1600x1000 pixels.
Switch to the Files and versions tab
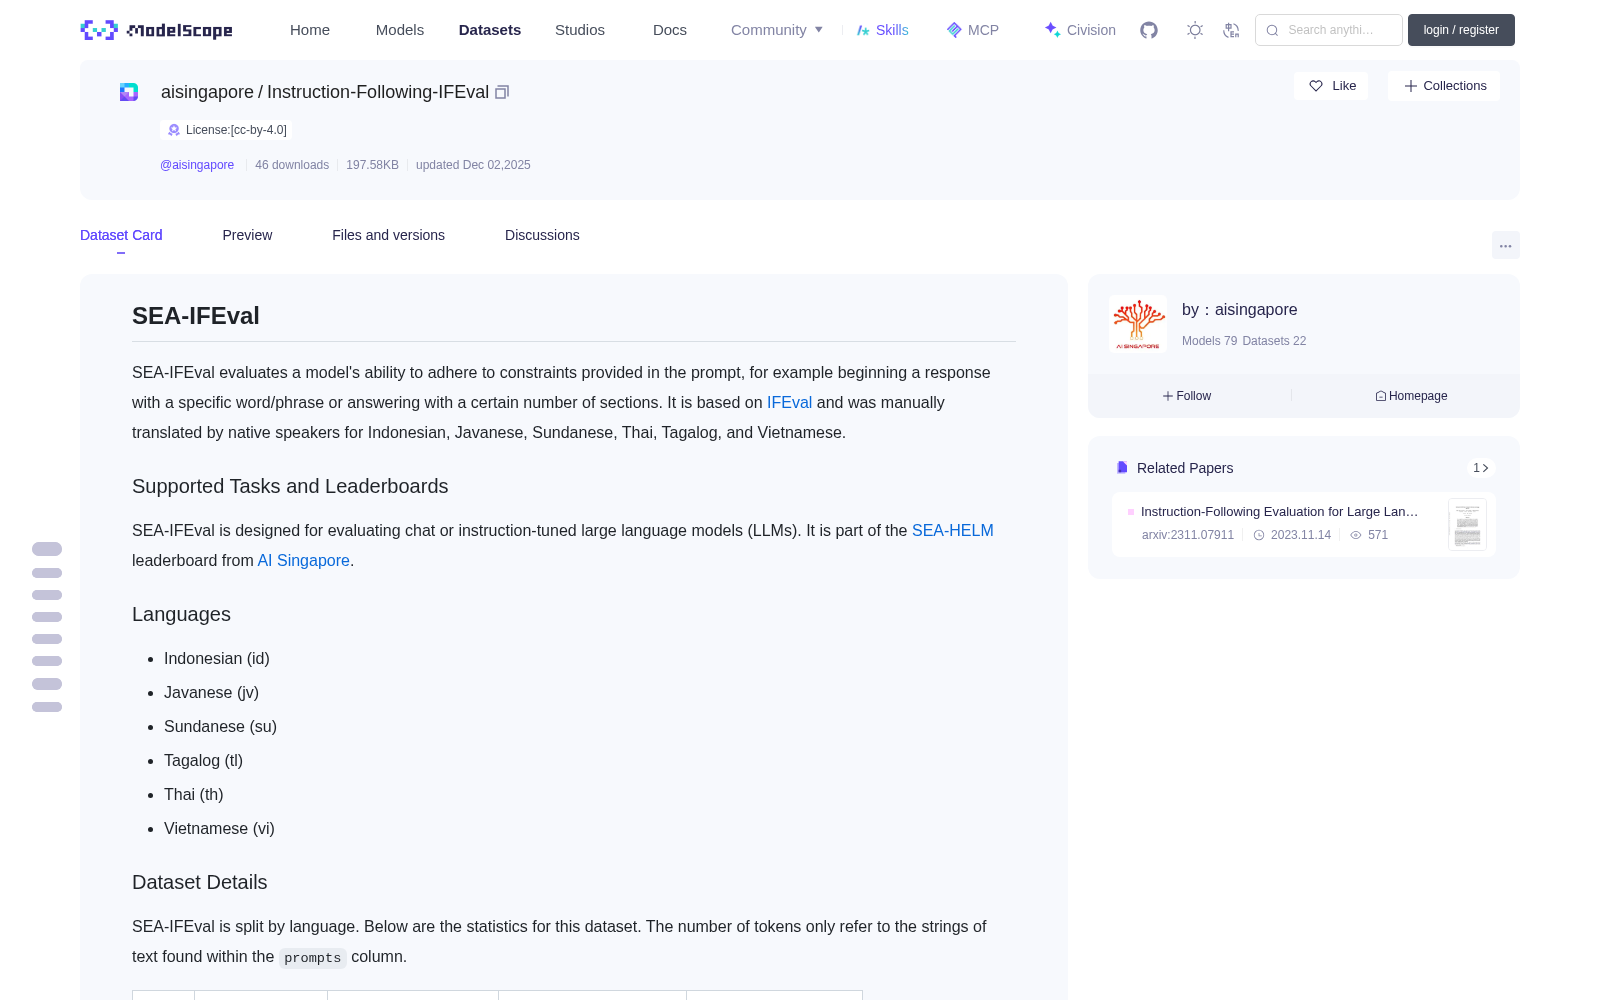pyautogui.click(x=388, y=235)
